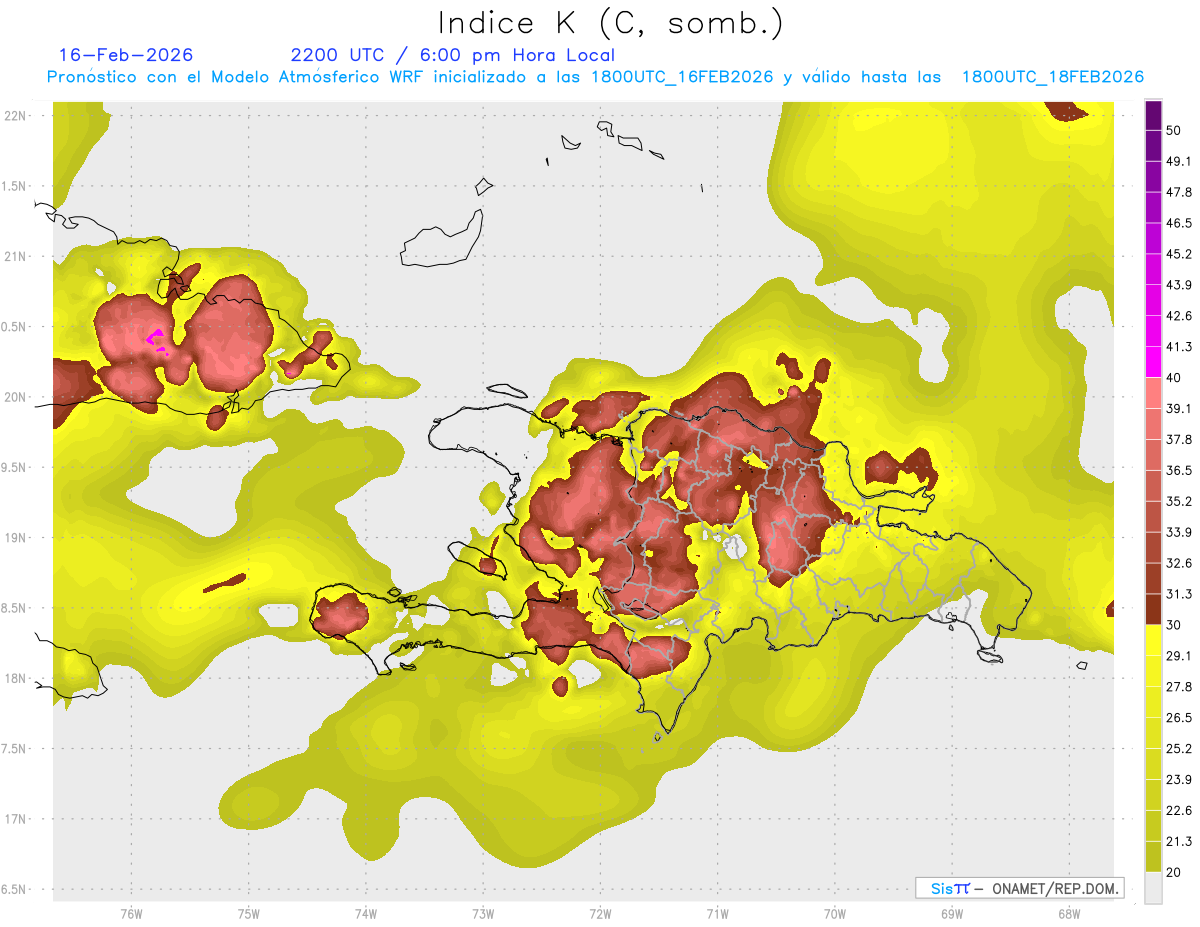Click the legend value '40'
Screen dimensions: 1200x927
1174,378
